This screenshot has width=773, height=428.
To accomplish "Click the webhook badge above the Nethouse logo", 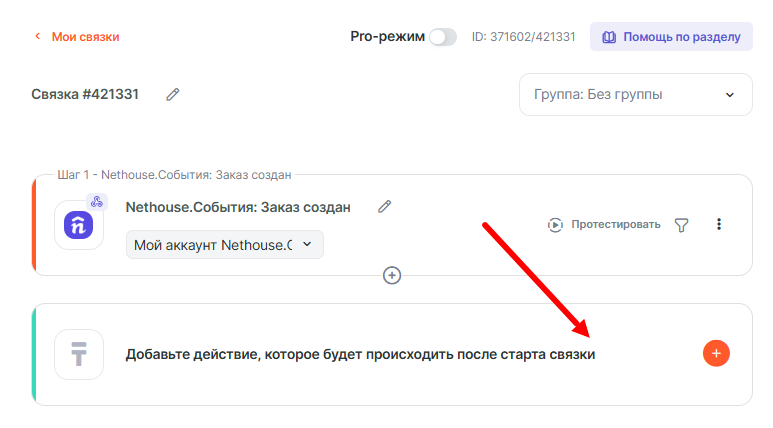I will (97, 201).
